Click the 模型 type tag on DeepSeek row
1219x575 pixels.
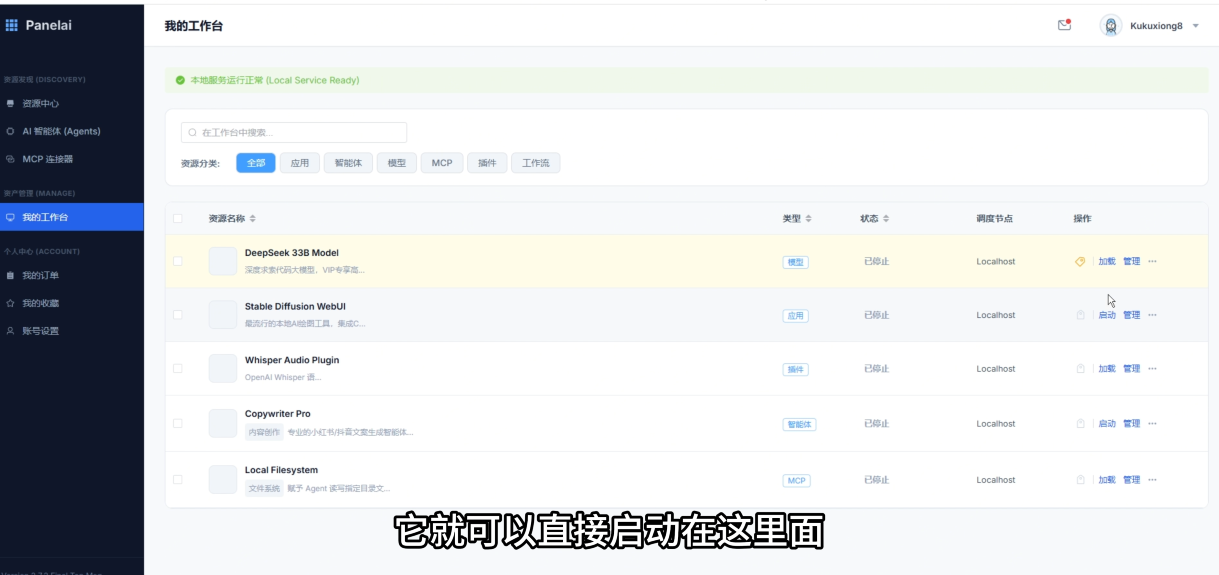pos(796,262)
